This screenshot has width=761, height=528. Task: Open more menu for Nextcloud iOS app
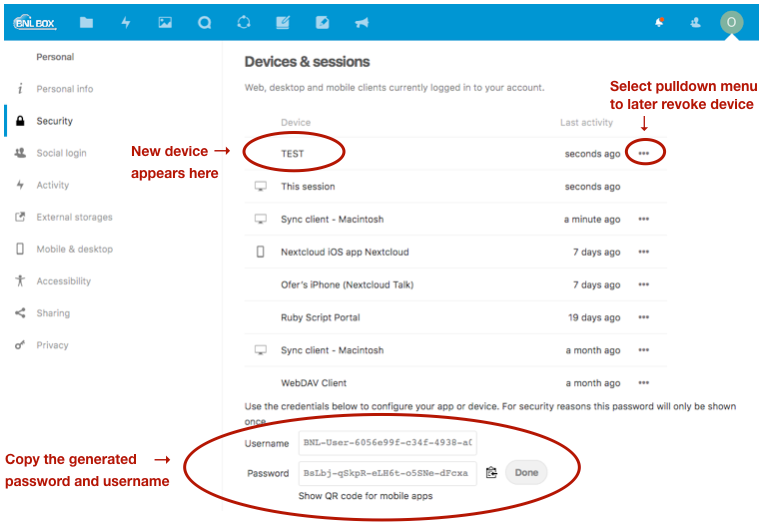[x=644, y=252]
